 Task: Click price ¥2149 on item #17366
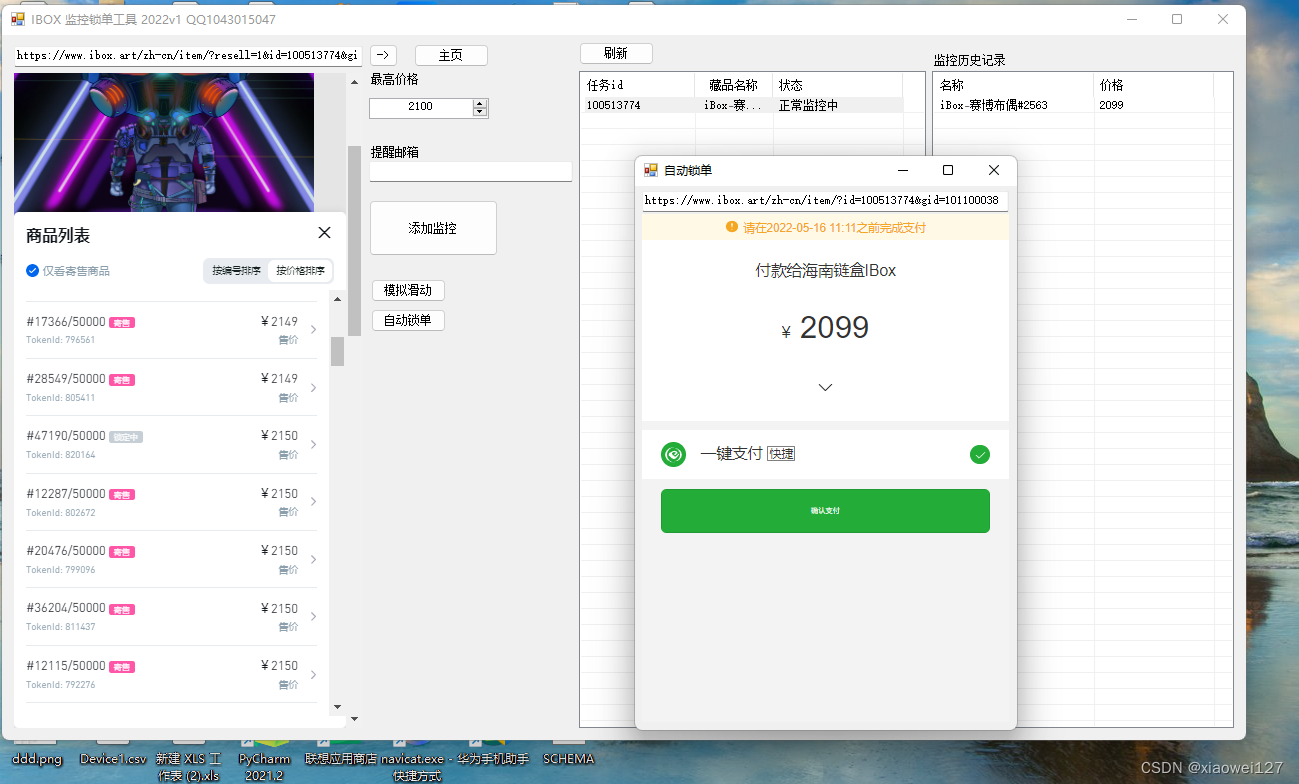coord(279,322)
